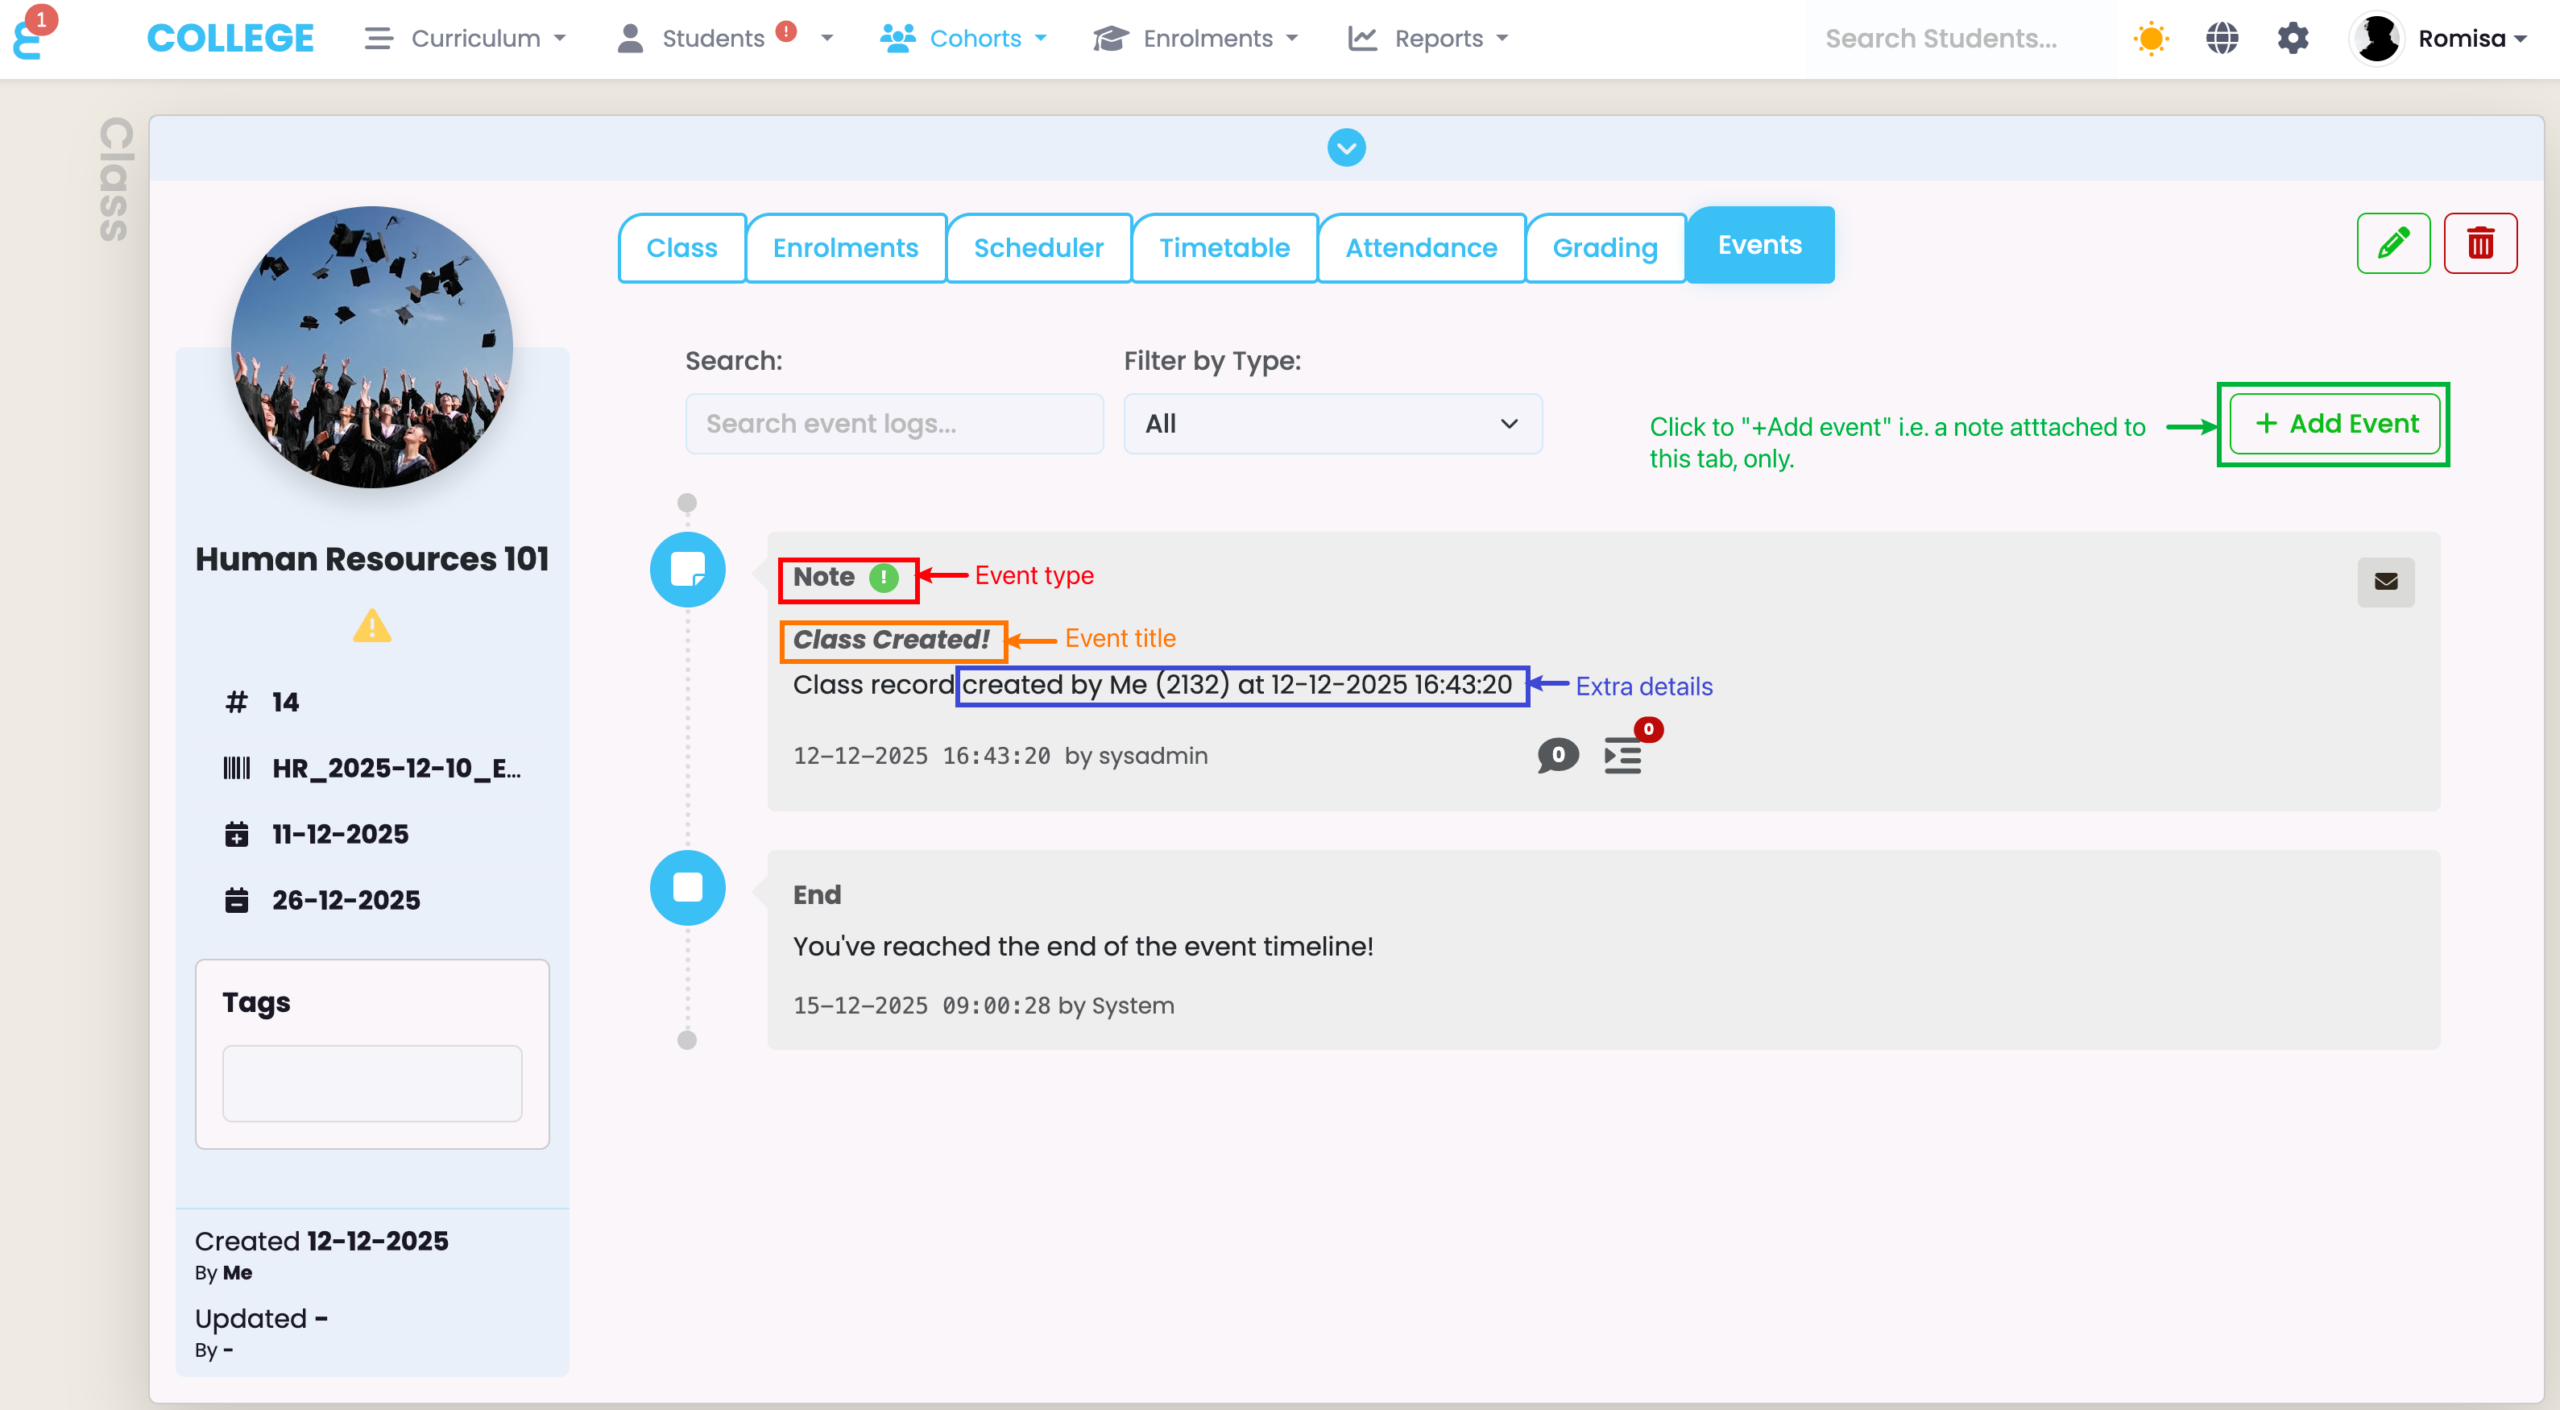Expand the collapsed header with blue chevron
Screen dimensions: 2560x1410
1346,148
